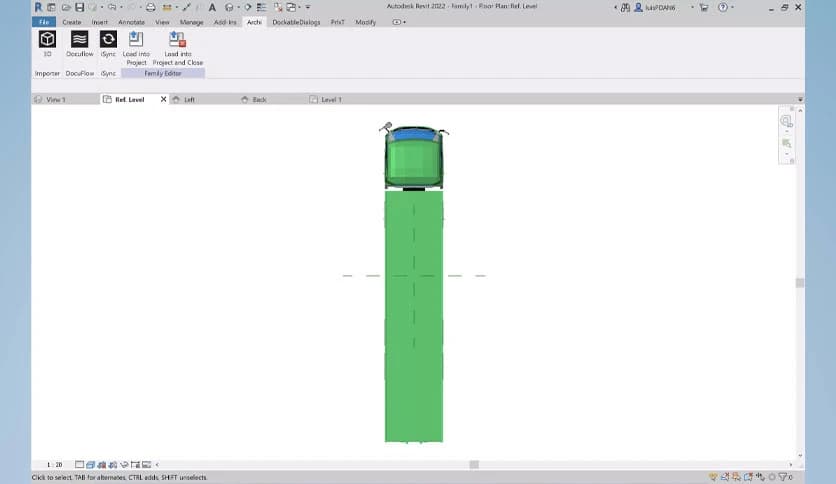The height and width of the screenshot is (484, 836).
Task: Click the Print icon in quick access toolbar
Action: (151, 7)
